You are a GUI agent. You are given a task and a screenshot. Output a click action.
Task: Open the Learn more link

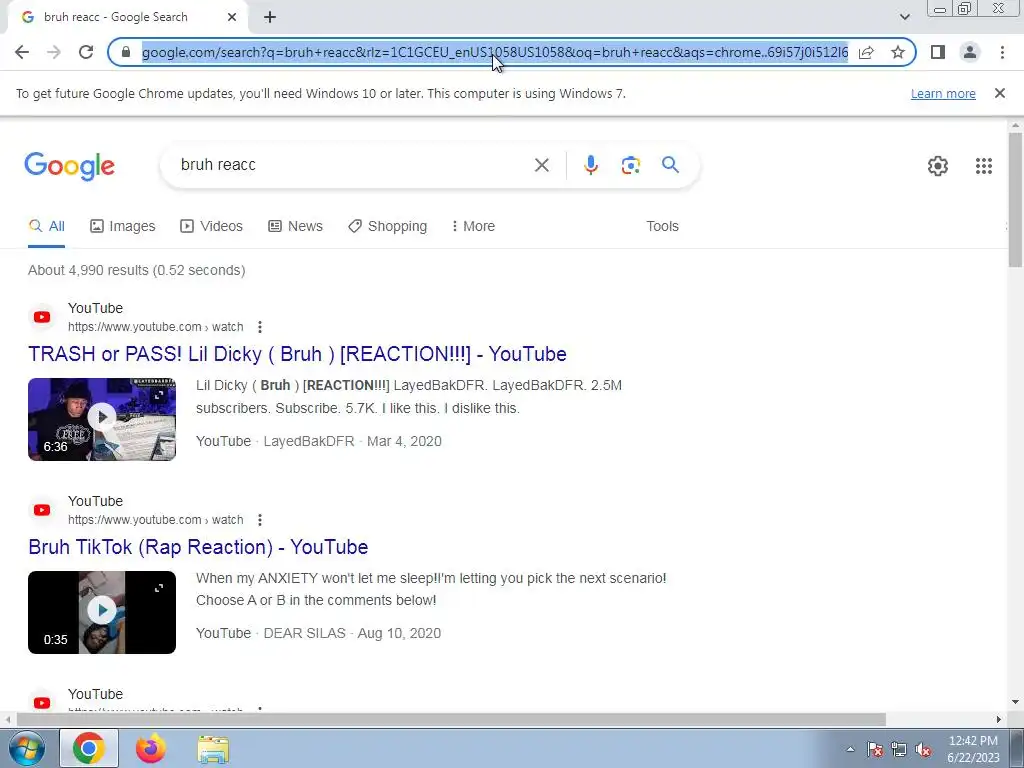943,93
